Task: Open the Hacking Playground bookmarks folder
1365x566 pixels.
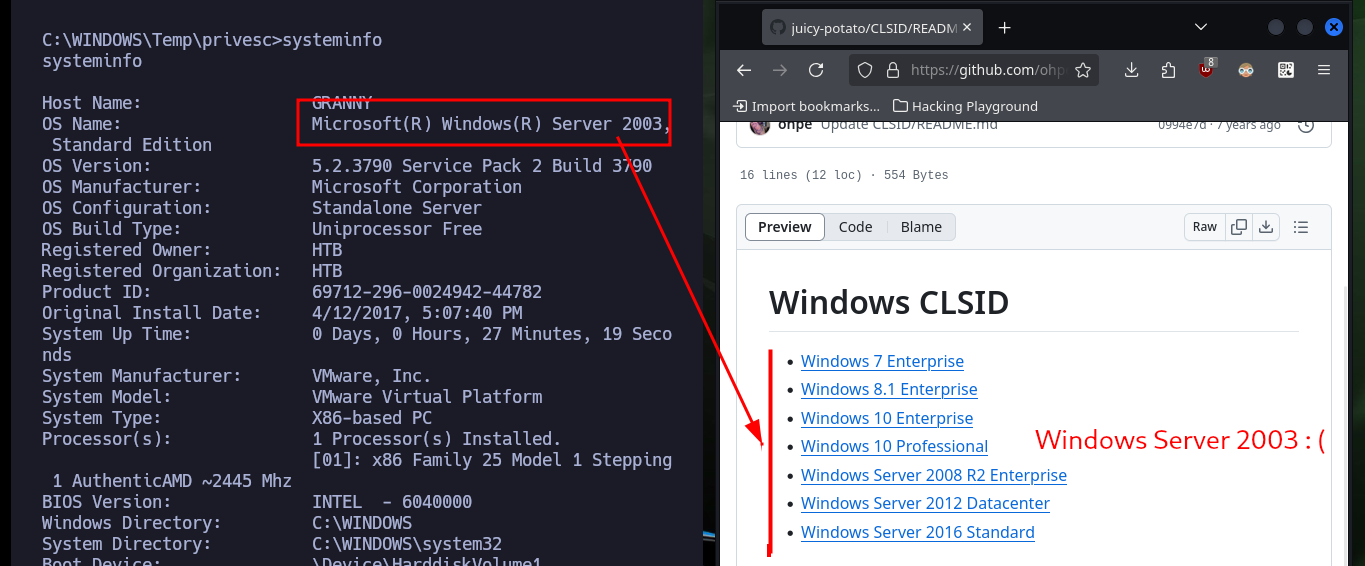Action: [x=965, y=106]
